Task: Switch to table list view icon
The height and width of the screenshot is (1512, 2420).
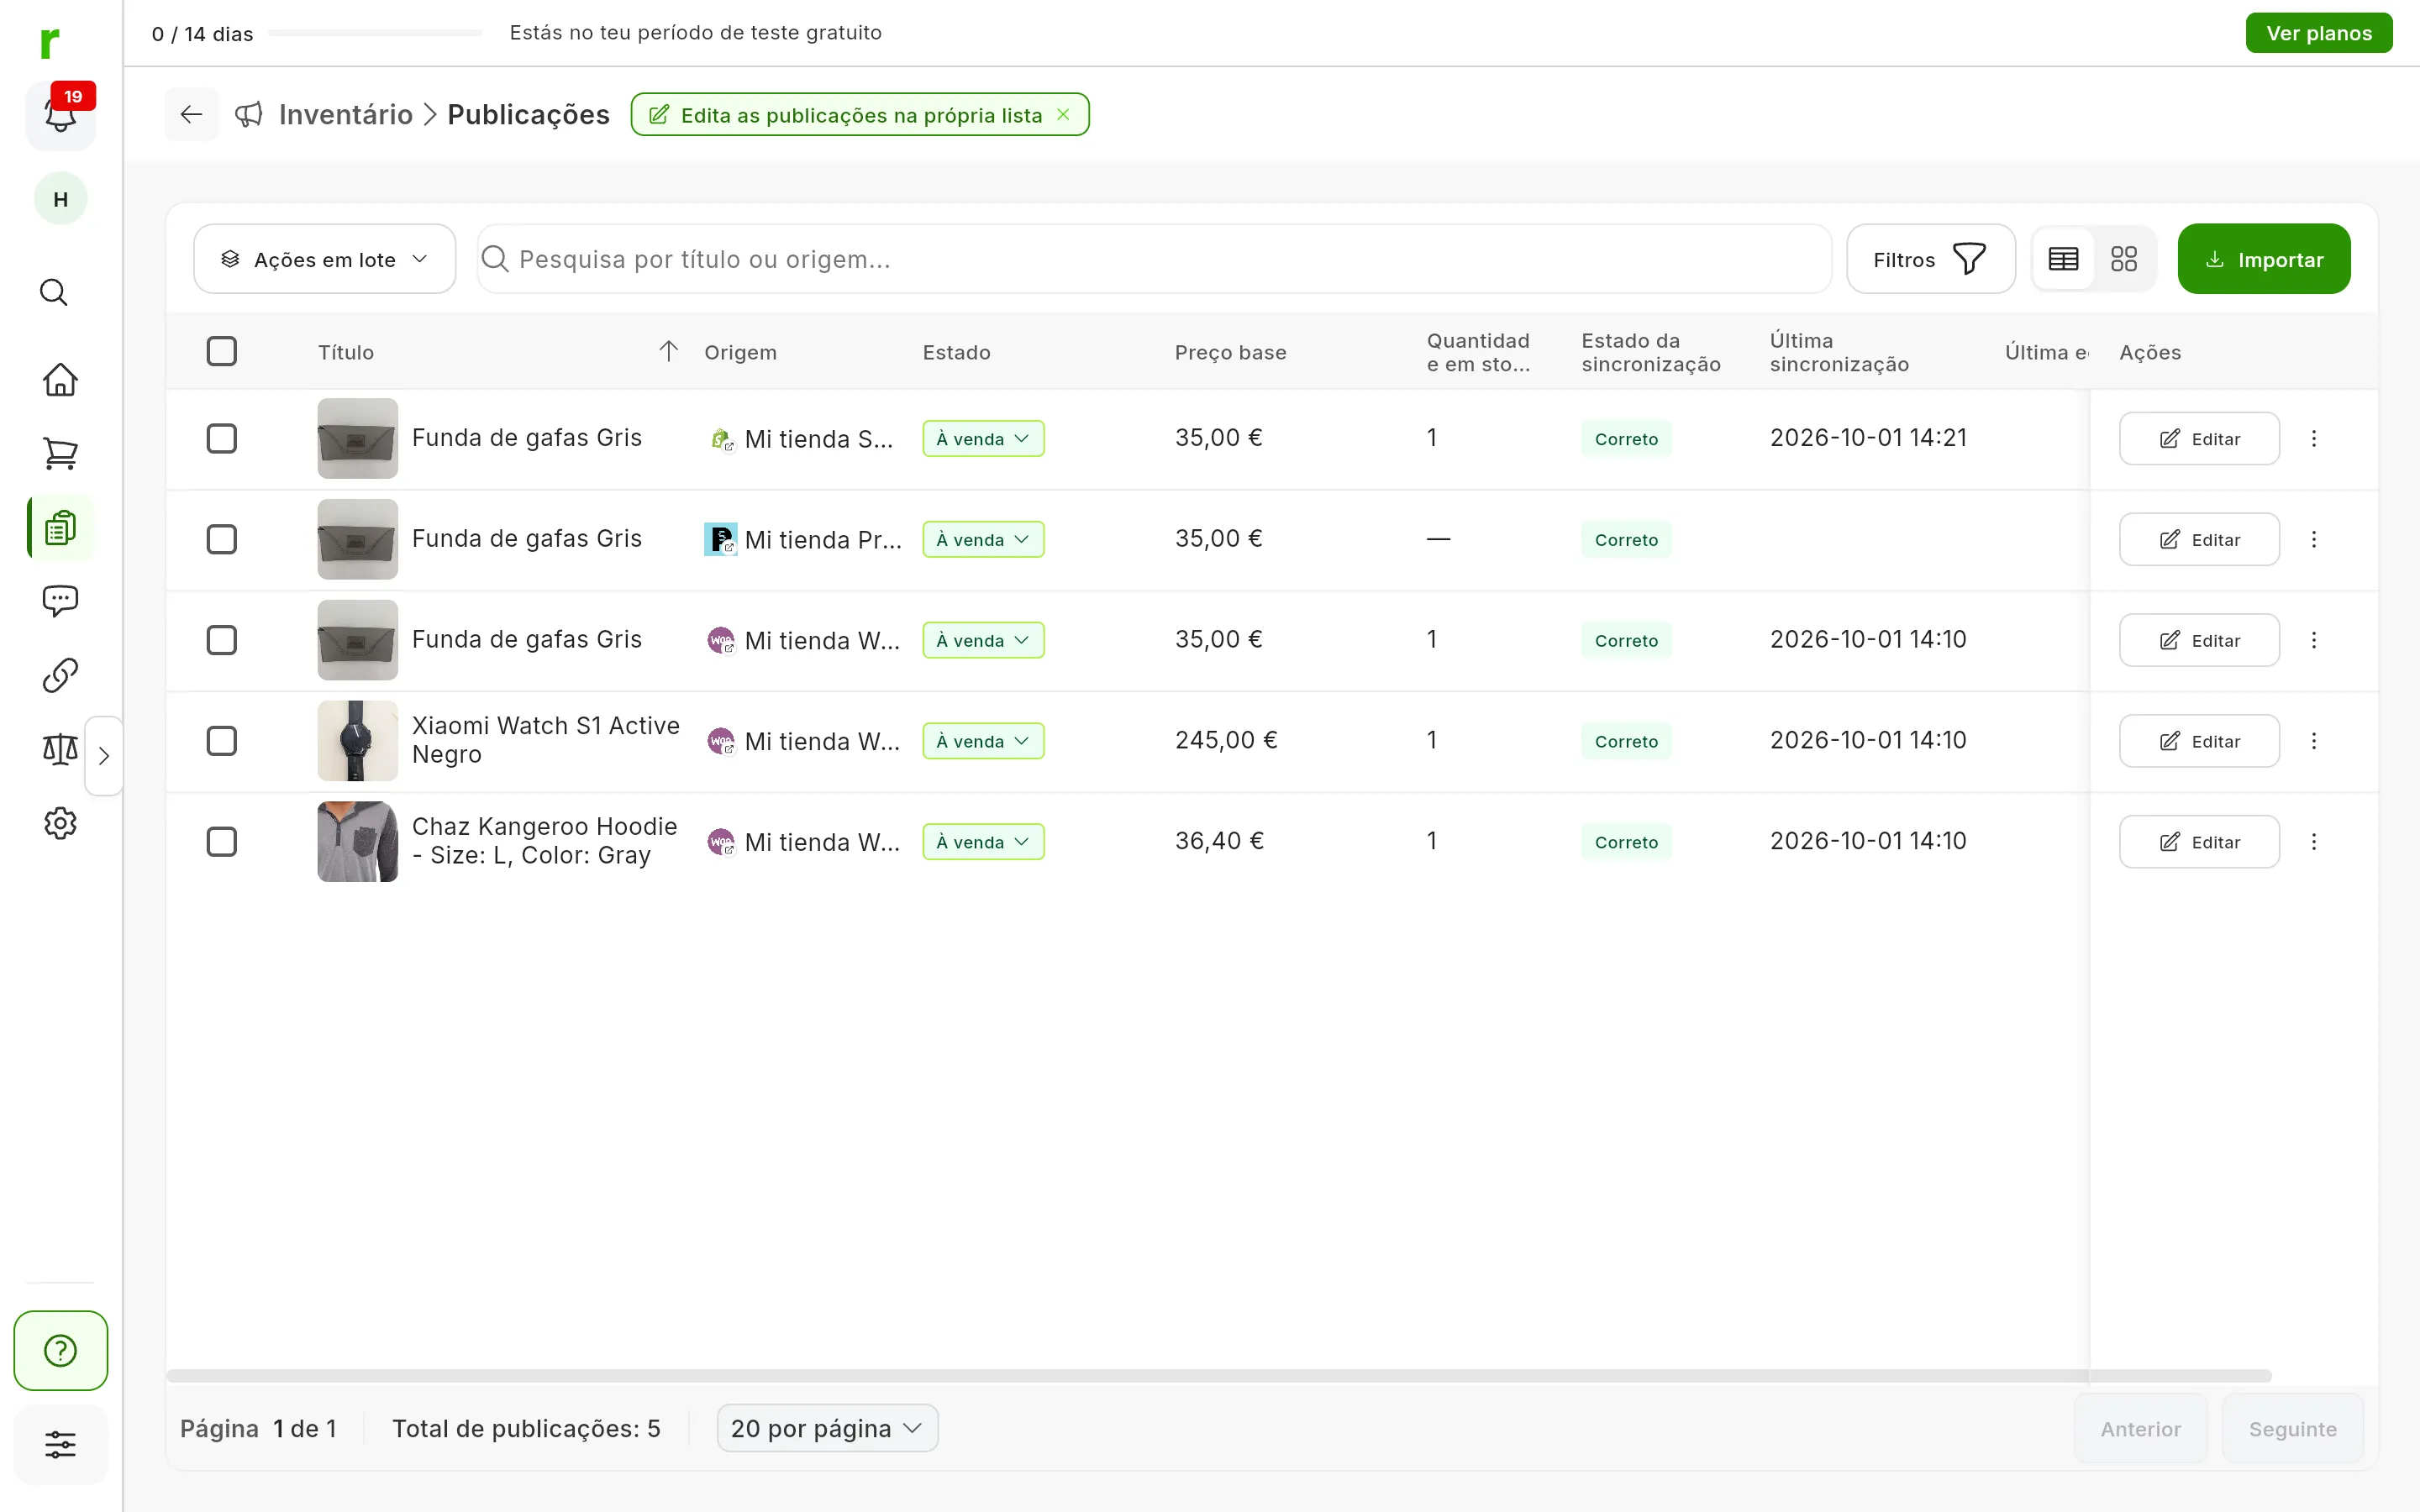Action: [x=2063, y=259]
